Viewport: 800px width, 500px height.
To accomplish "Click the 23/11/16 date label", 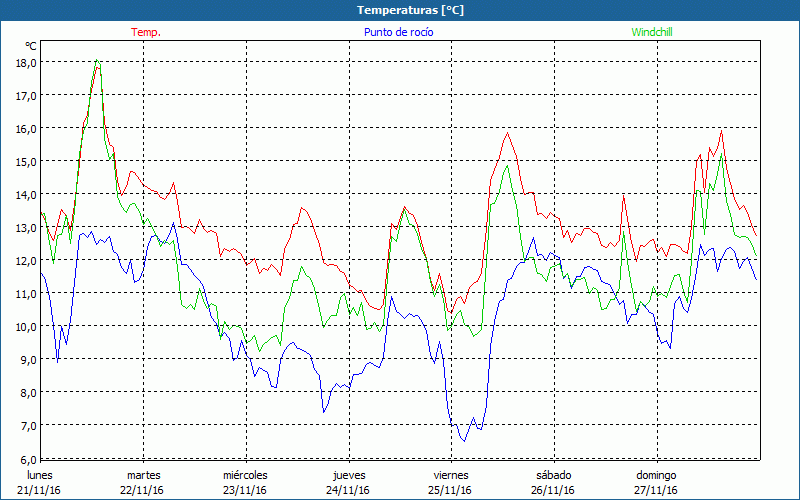I will [245, 490].
